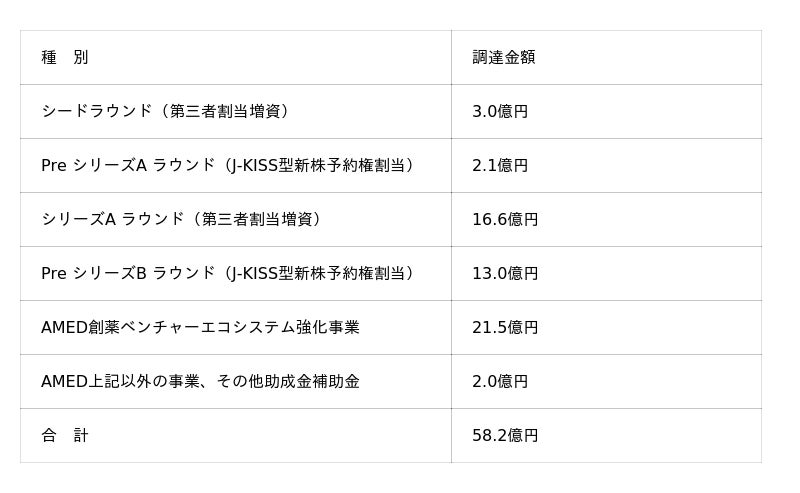This screenshot has width=800, height=493.
Task: Select the AMED上記以外の事業、その他助成金補助金 row label
Action: coord(200,382)
